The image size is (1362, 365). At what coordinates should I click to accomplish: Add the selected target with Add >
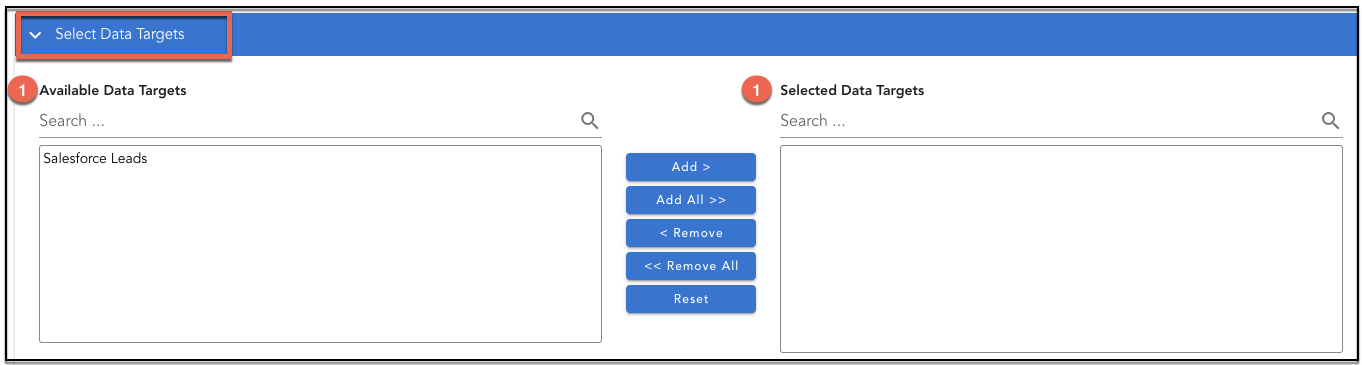point(691,167)
